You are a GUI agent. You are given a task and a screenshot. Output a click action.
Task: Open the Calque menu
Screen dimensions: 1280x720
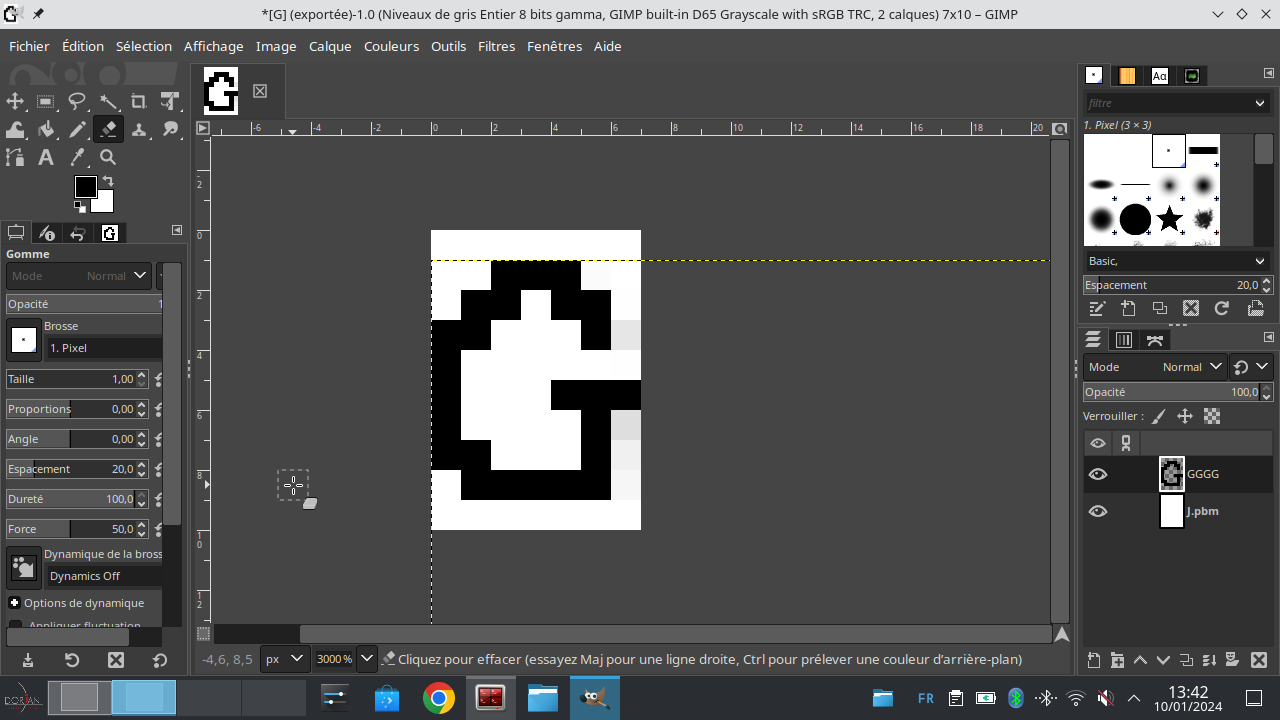(330, 46)
